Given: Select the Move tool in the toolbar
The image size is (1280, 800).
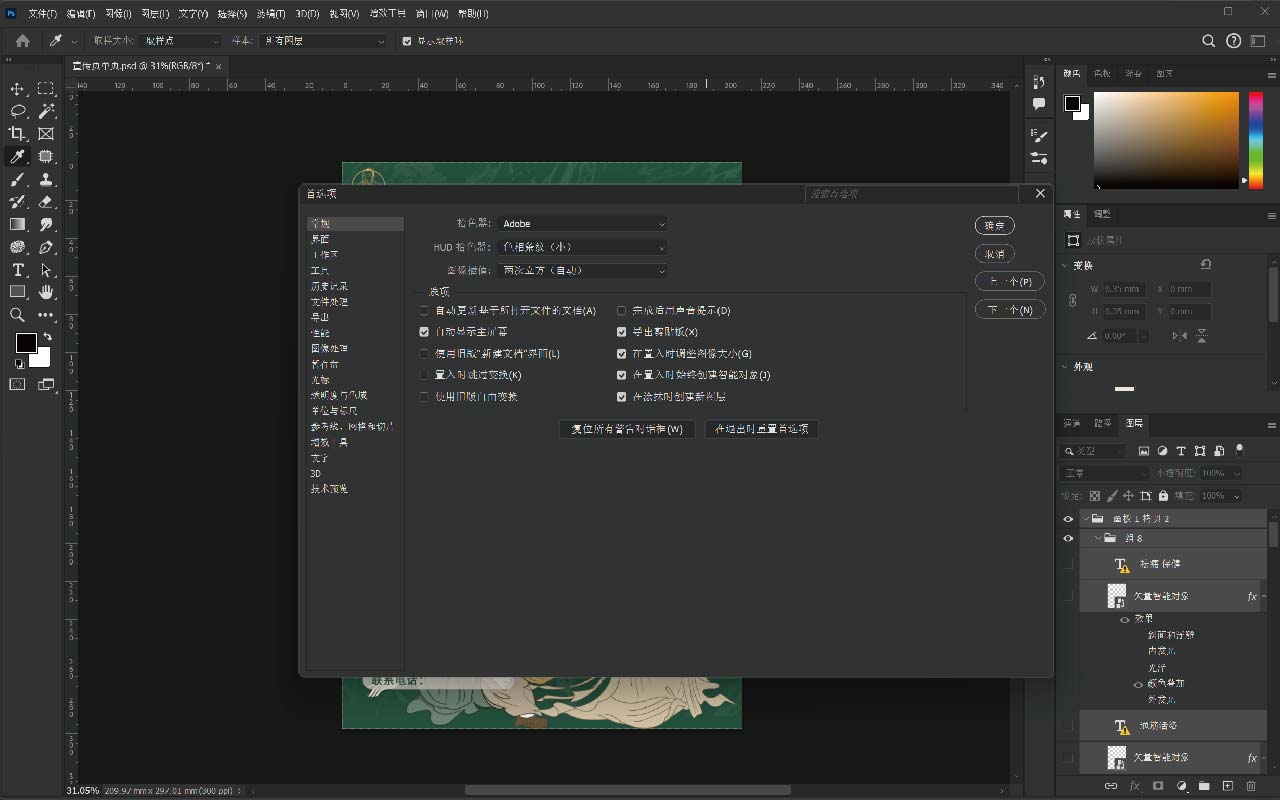Looking at the screenshot, I should [17, 89].
